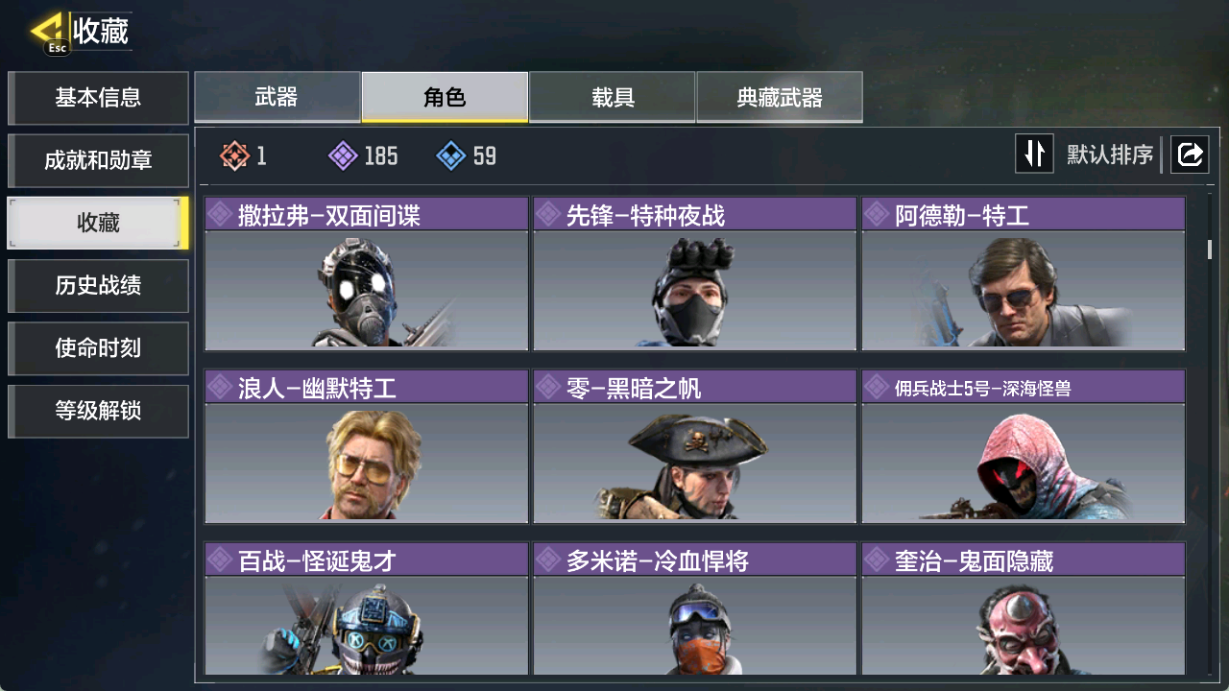Select the 等级解锁 sidebar item

click(98, 411)
